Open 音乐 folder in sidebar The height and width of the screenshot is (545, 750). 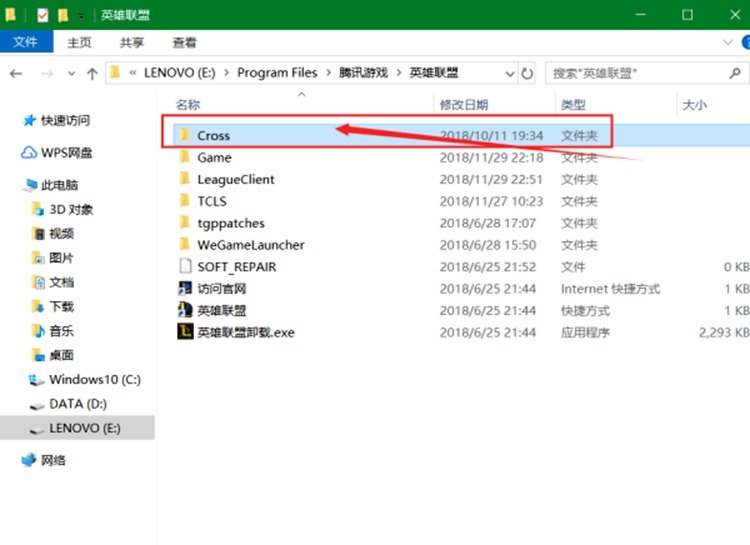61,331
